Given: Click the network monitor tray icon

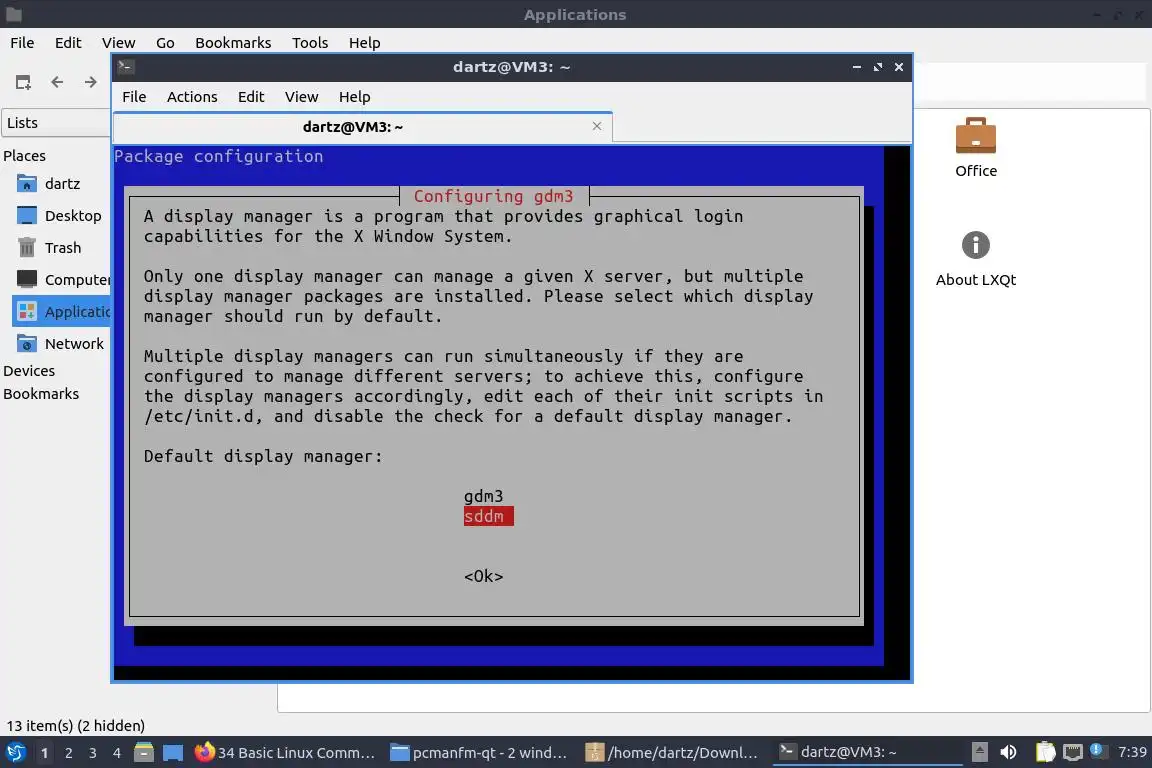Looking at the screenshot, I should point(1073,752).
